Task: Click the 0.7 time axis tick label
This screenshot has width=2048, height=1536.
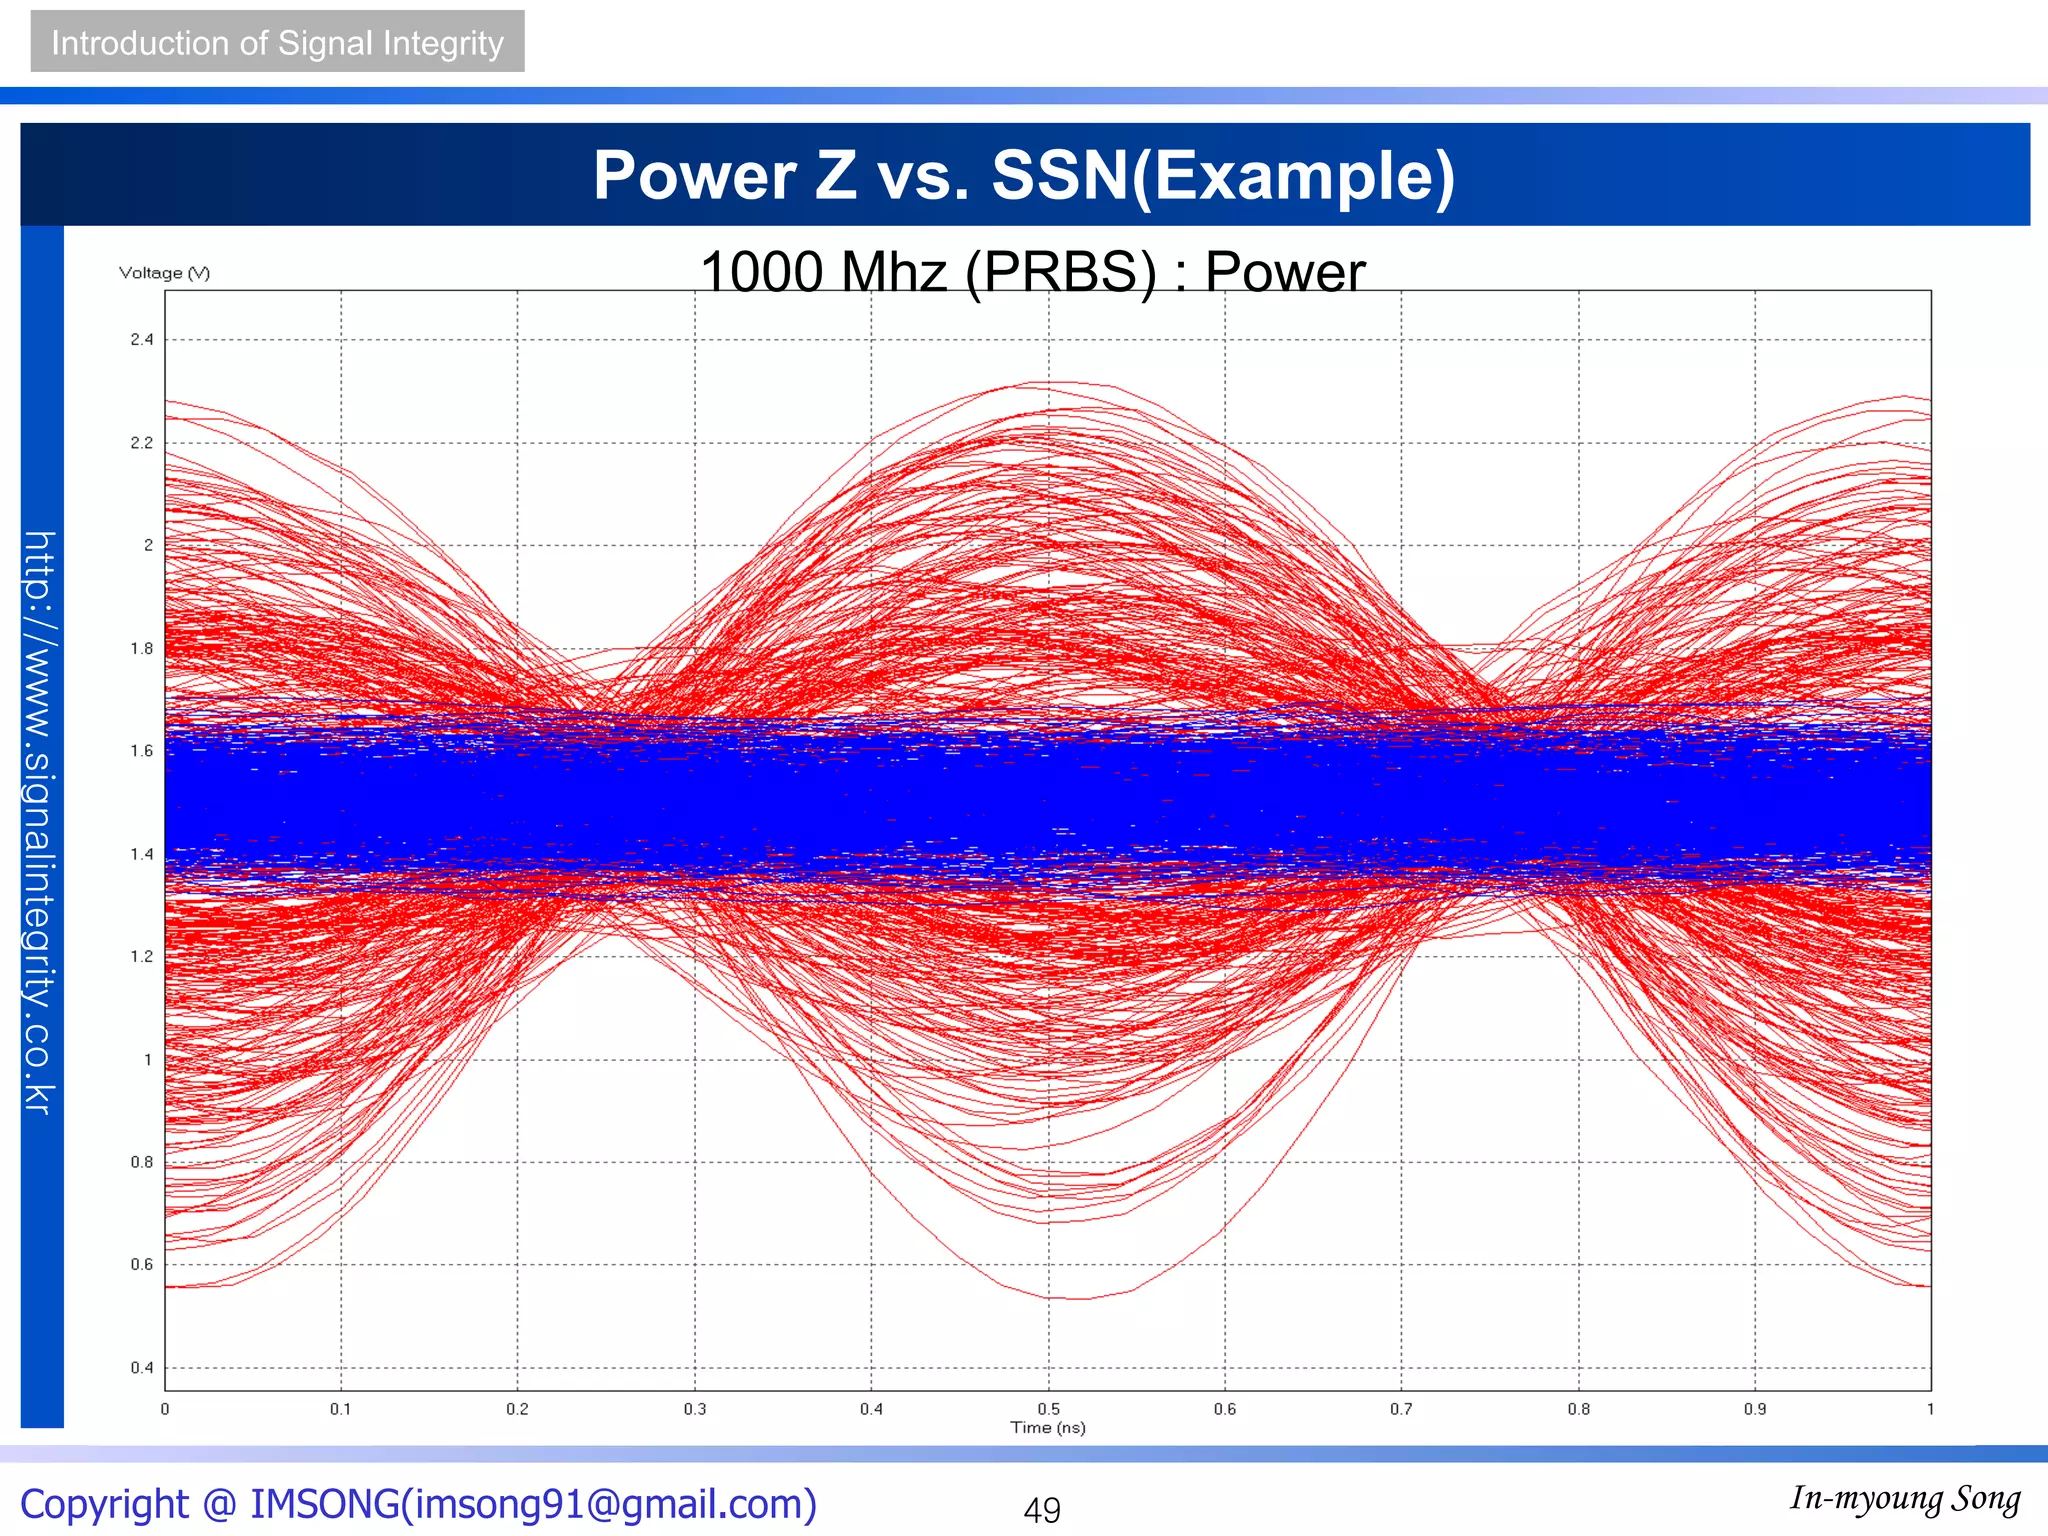Action: 1401,1409
